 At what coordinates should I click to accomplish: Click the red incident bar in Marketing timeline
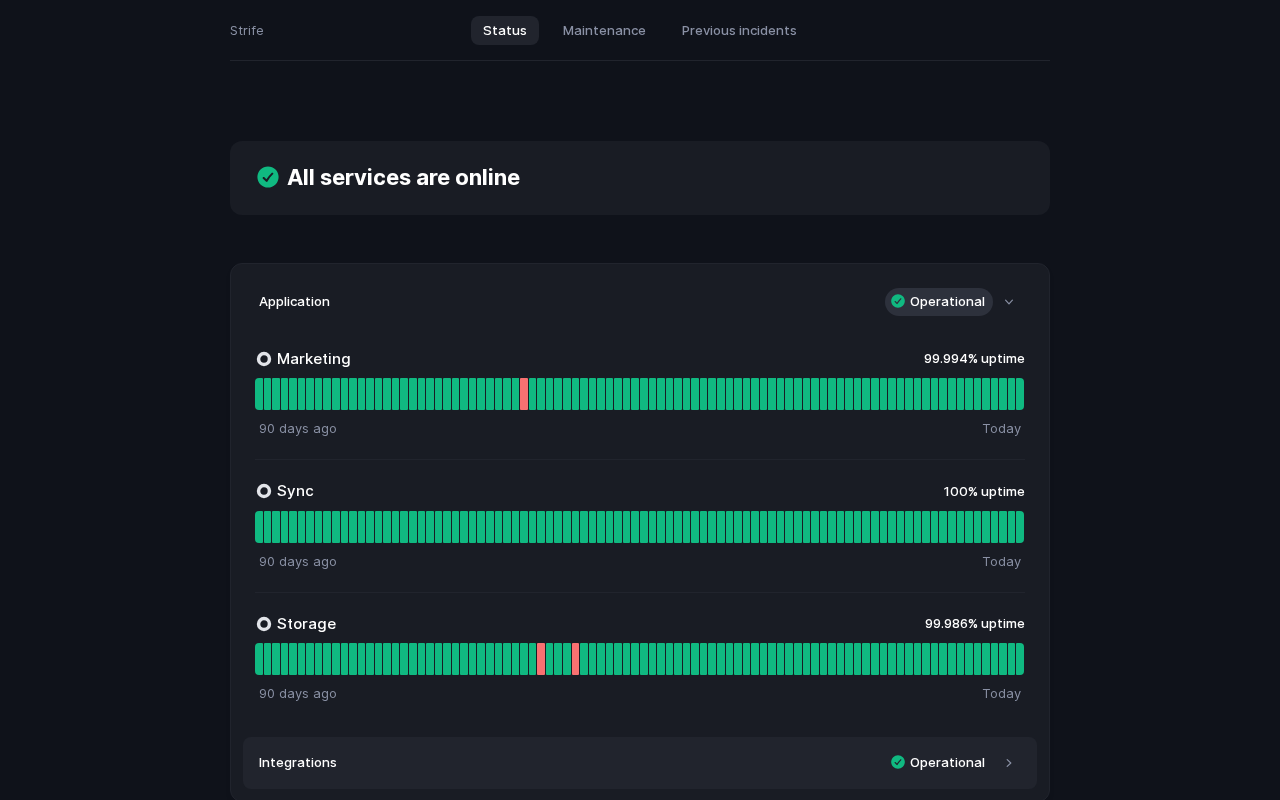click(524, 394)
